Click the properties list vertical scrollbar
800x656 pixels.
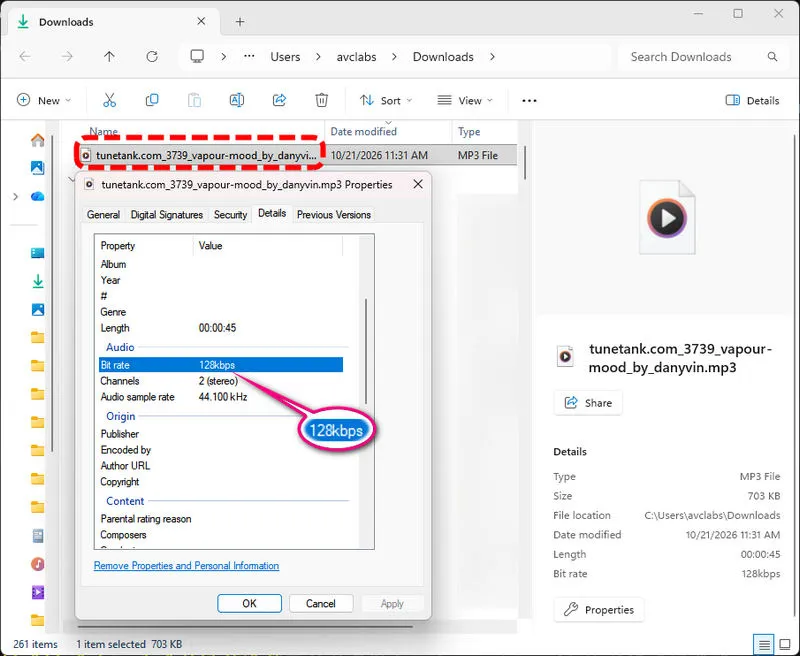pos(366,352)
